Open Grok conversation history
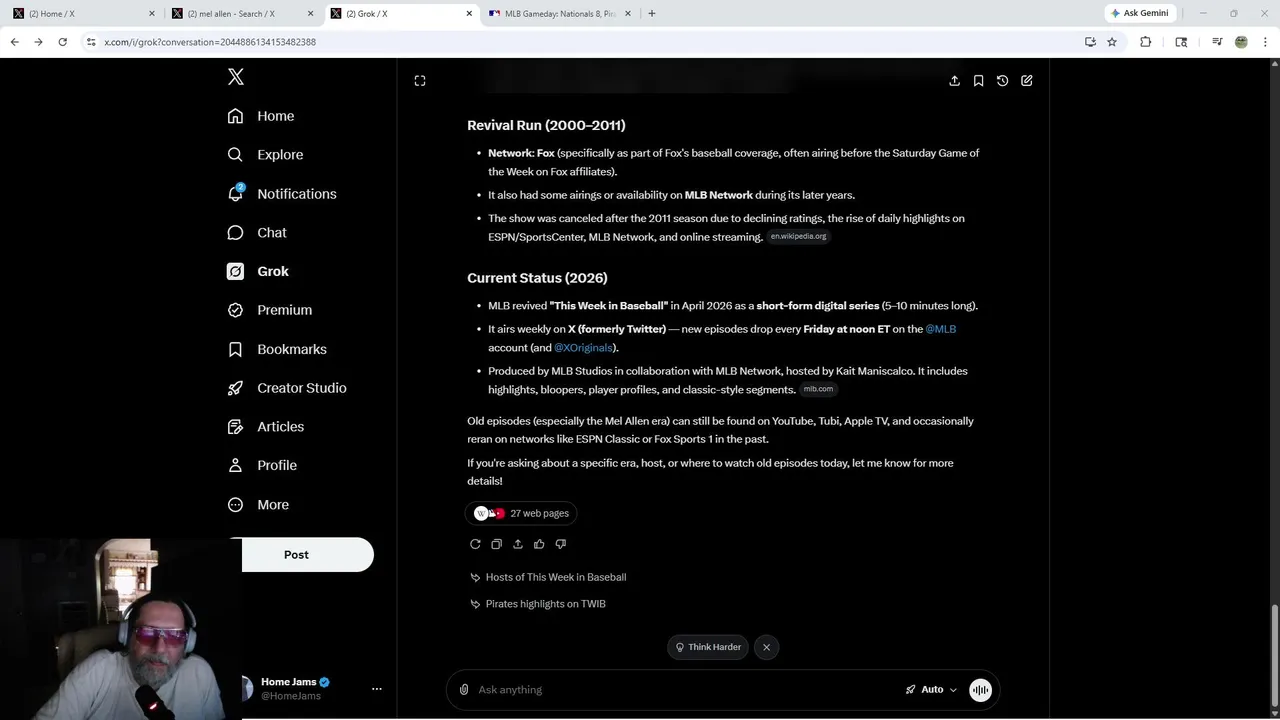This screenshot has height=720, width=1280. pyautogui.click(x=1002, y=81)
